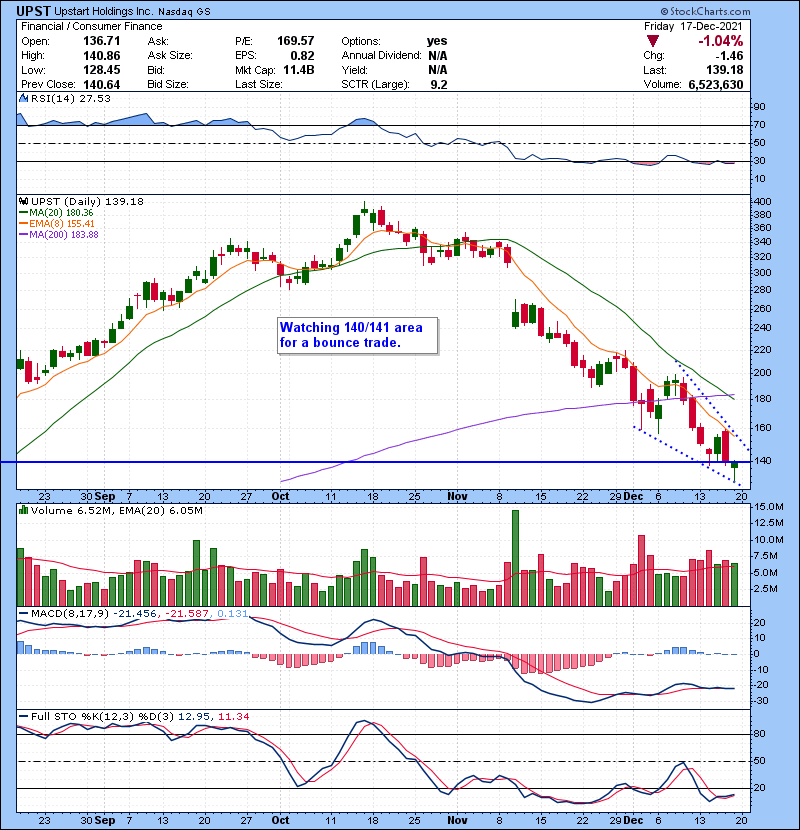Viewport: 800px width, 830px height.
Task: Click the MACD(8,17,9) indicator label
Action: pos(70,614)
